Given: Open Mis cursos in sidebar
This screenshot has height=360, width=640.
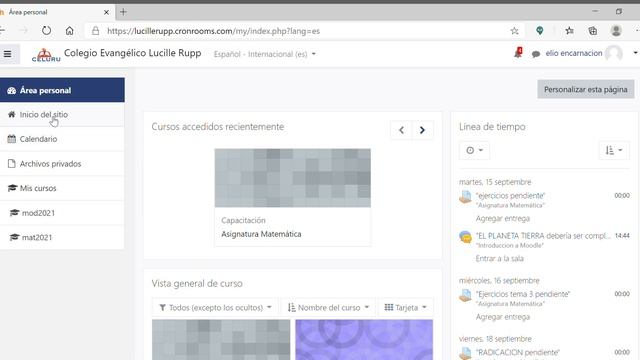Looking at the screenshot, I should tap(62, 188).
